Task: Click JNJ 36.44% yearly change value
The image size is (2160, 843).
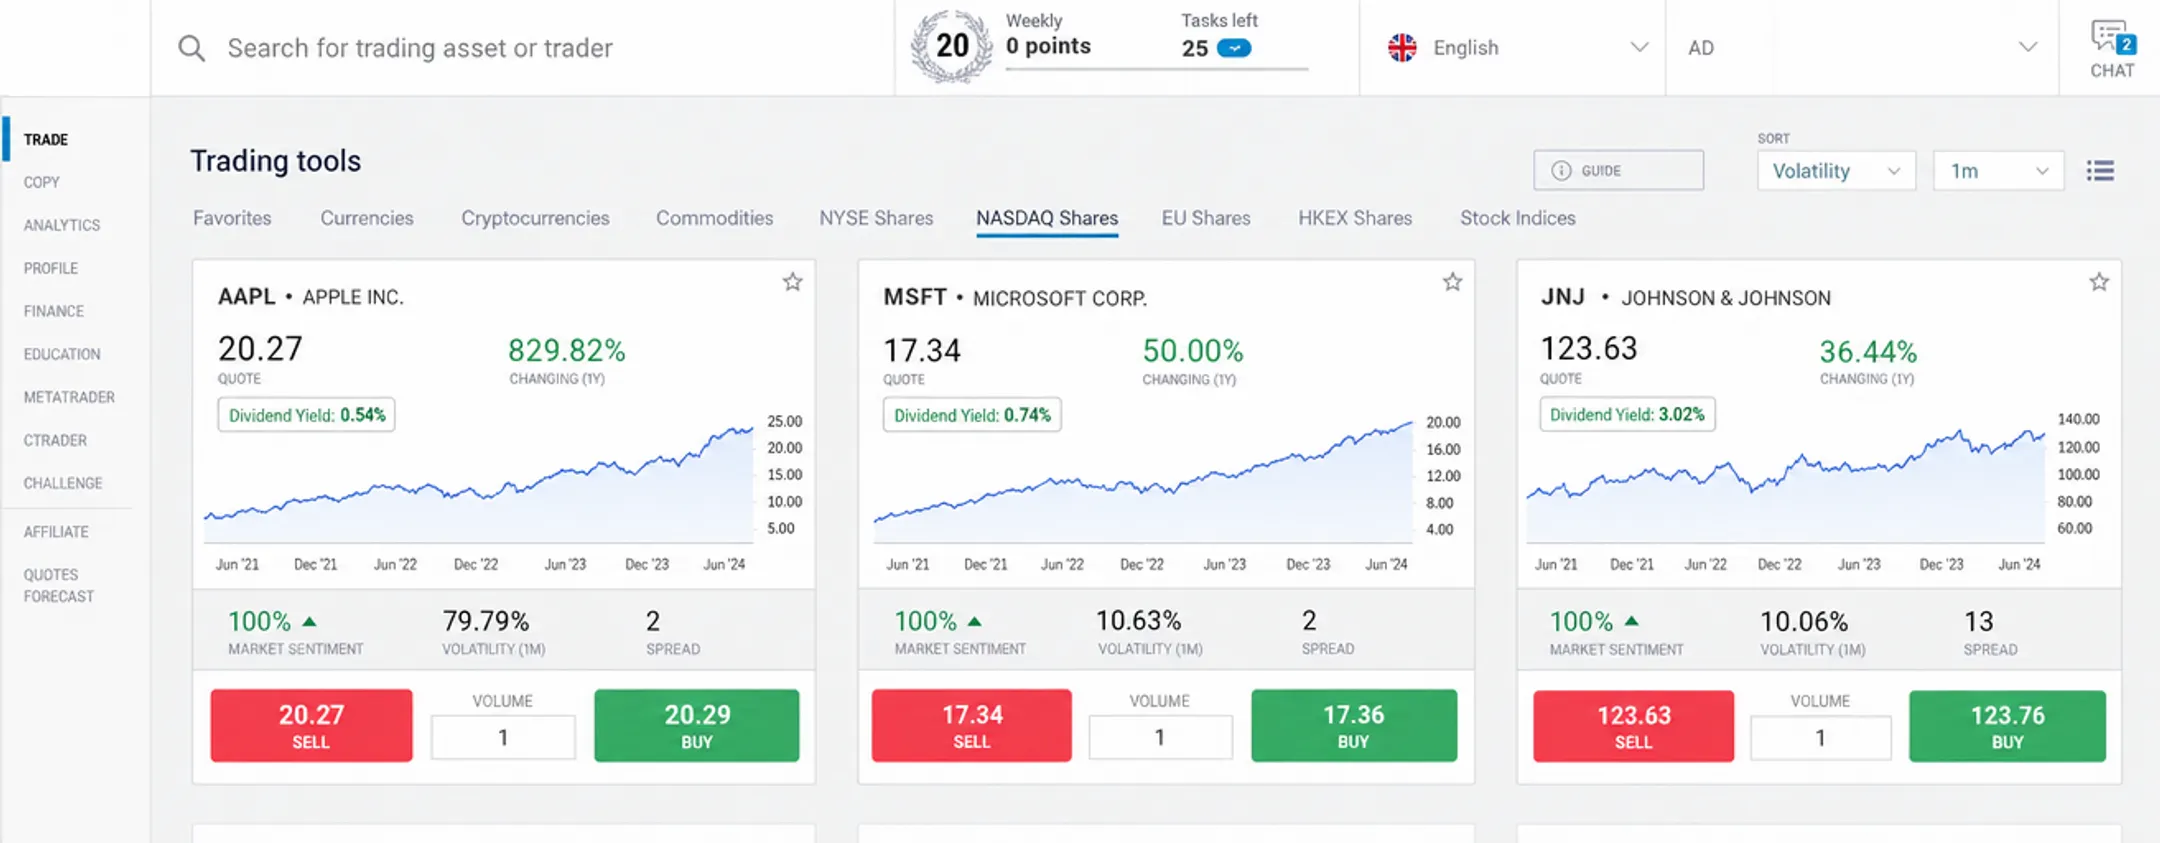Action: 1868,352
